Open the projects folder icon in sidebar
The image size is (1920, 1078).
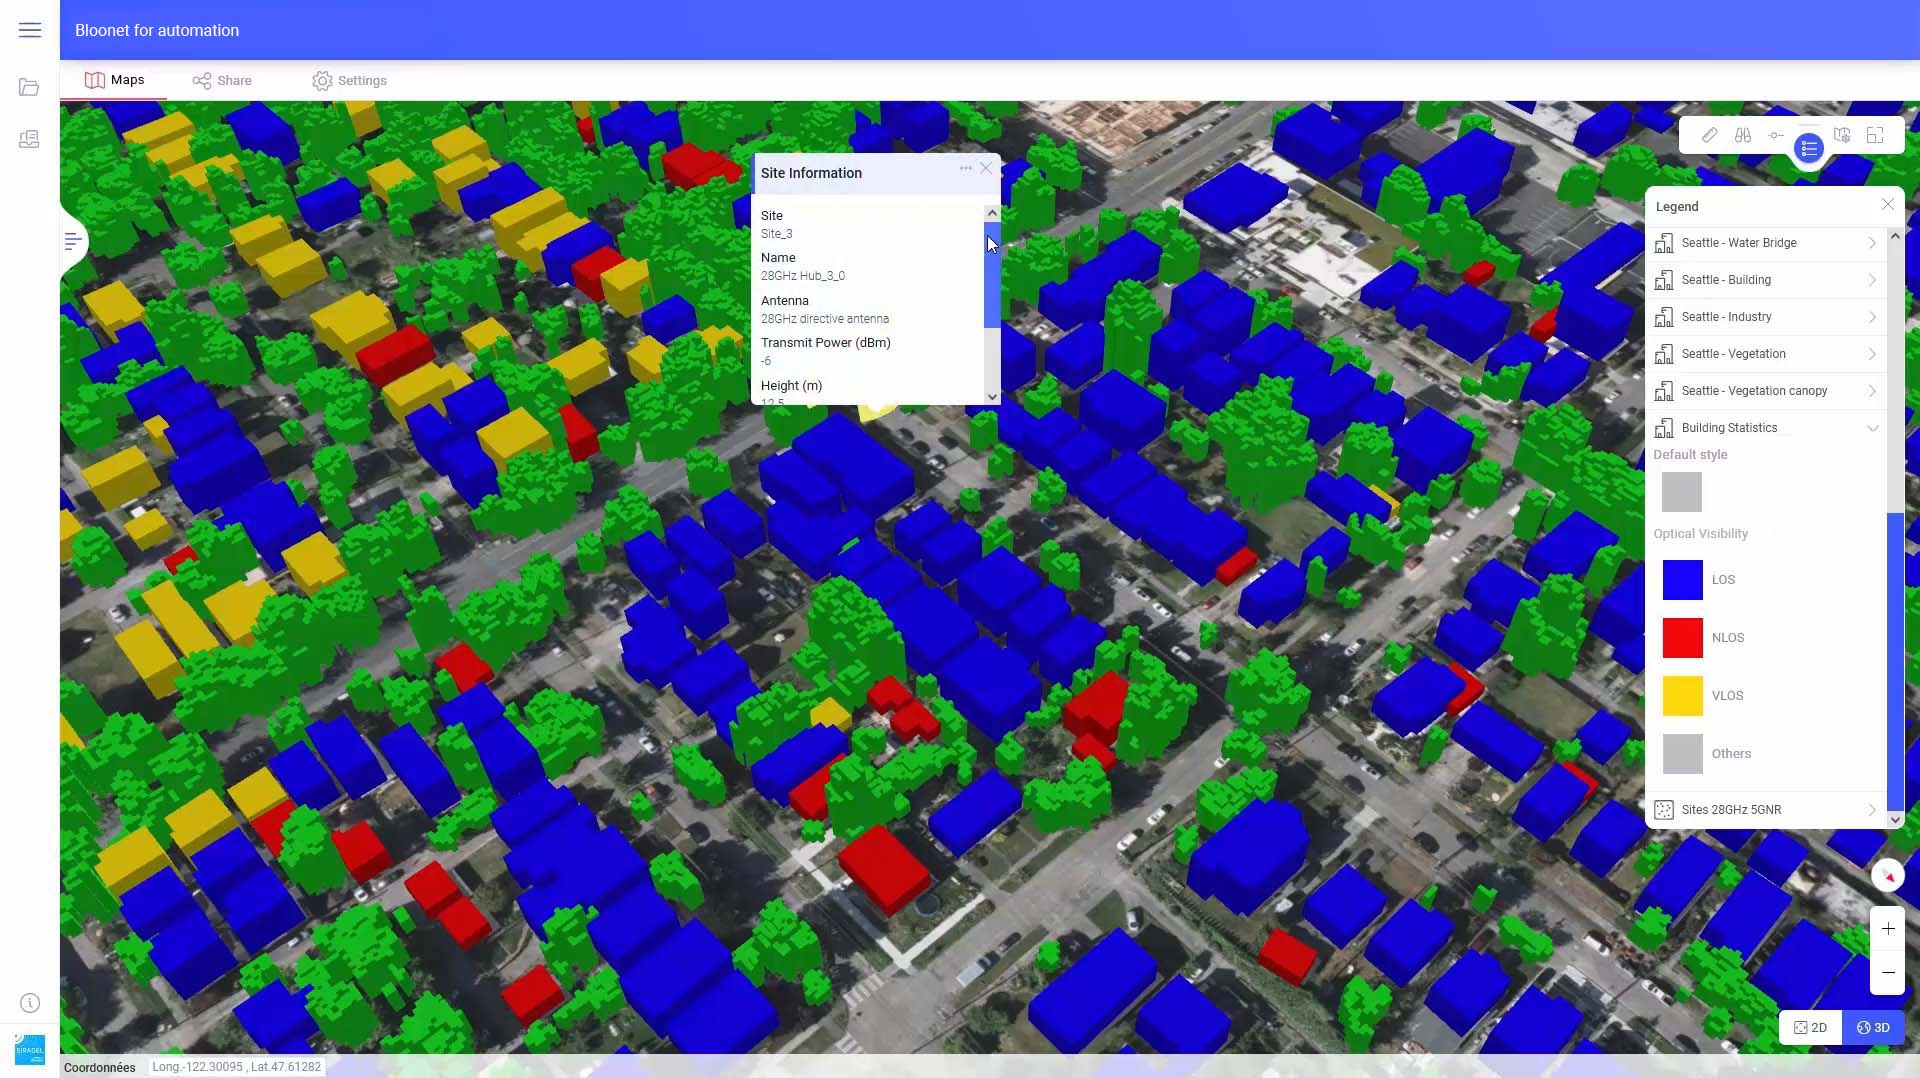click(x=29, y=87)
